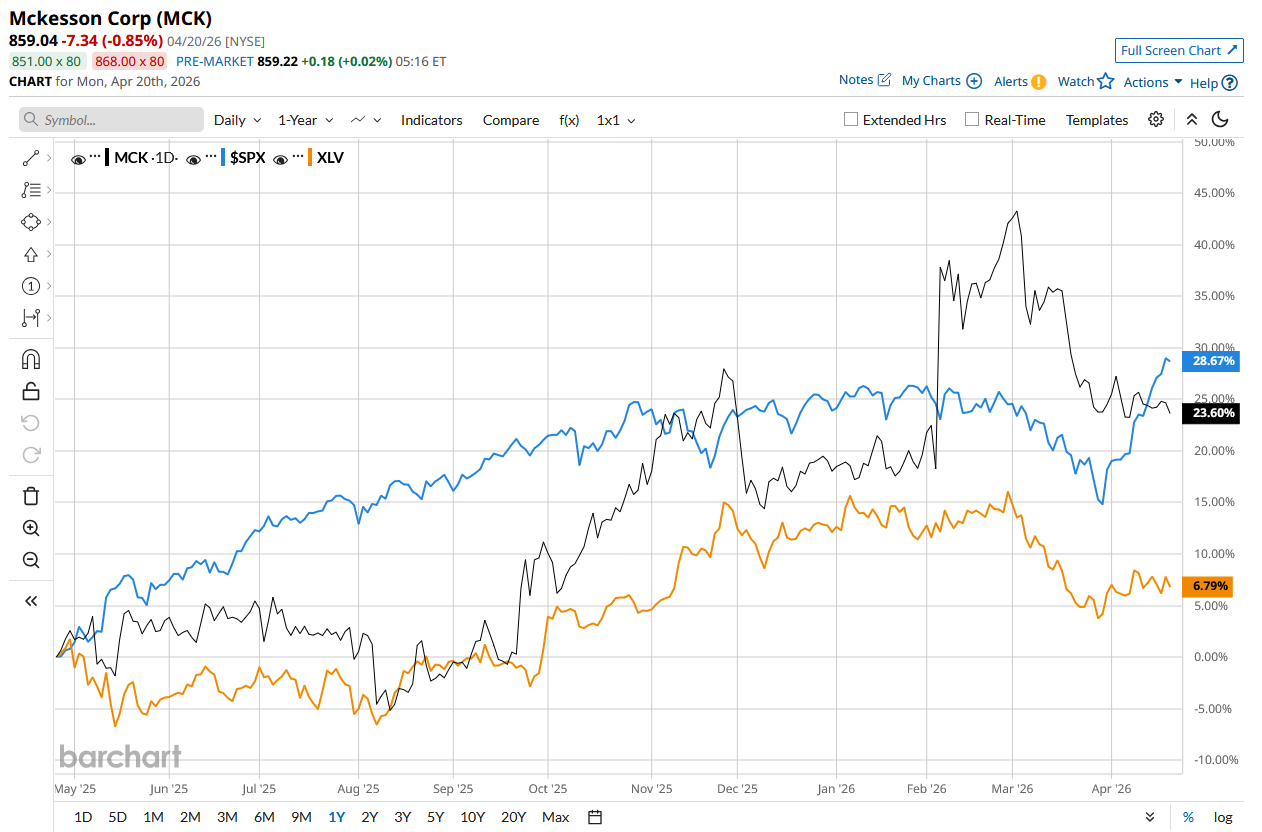Hide the MCK series with eye icon

coord(78,158)
